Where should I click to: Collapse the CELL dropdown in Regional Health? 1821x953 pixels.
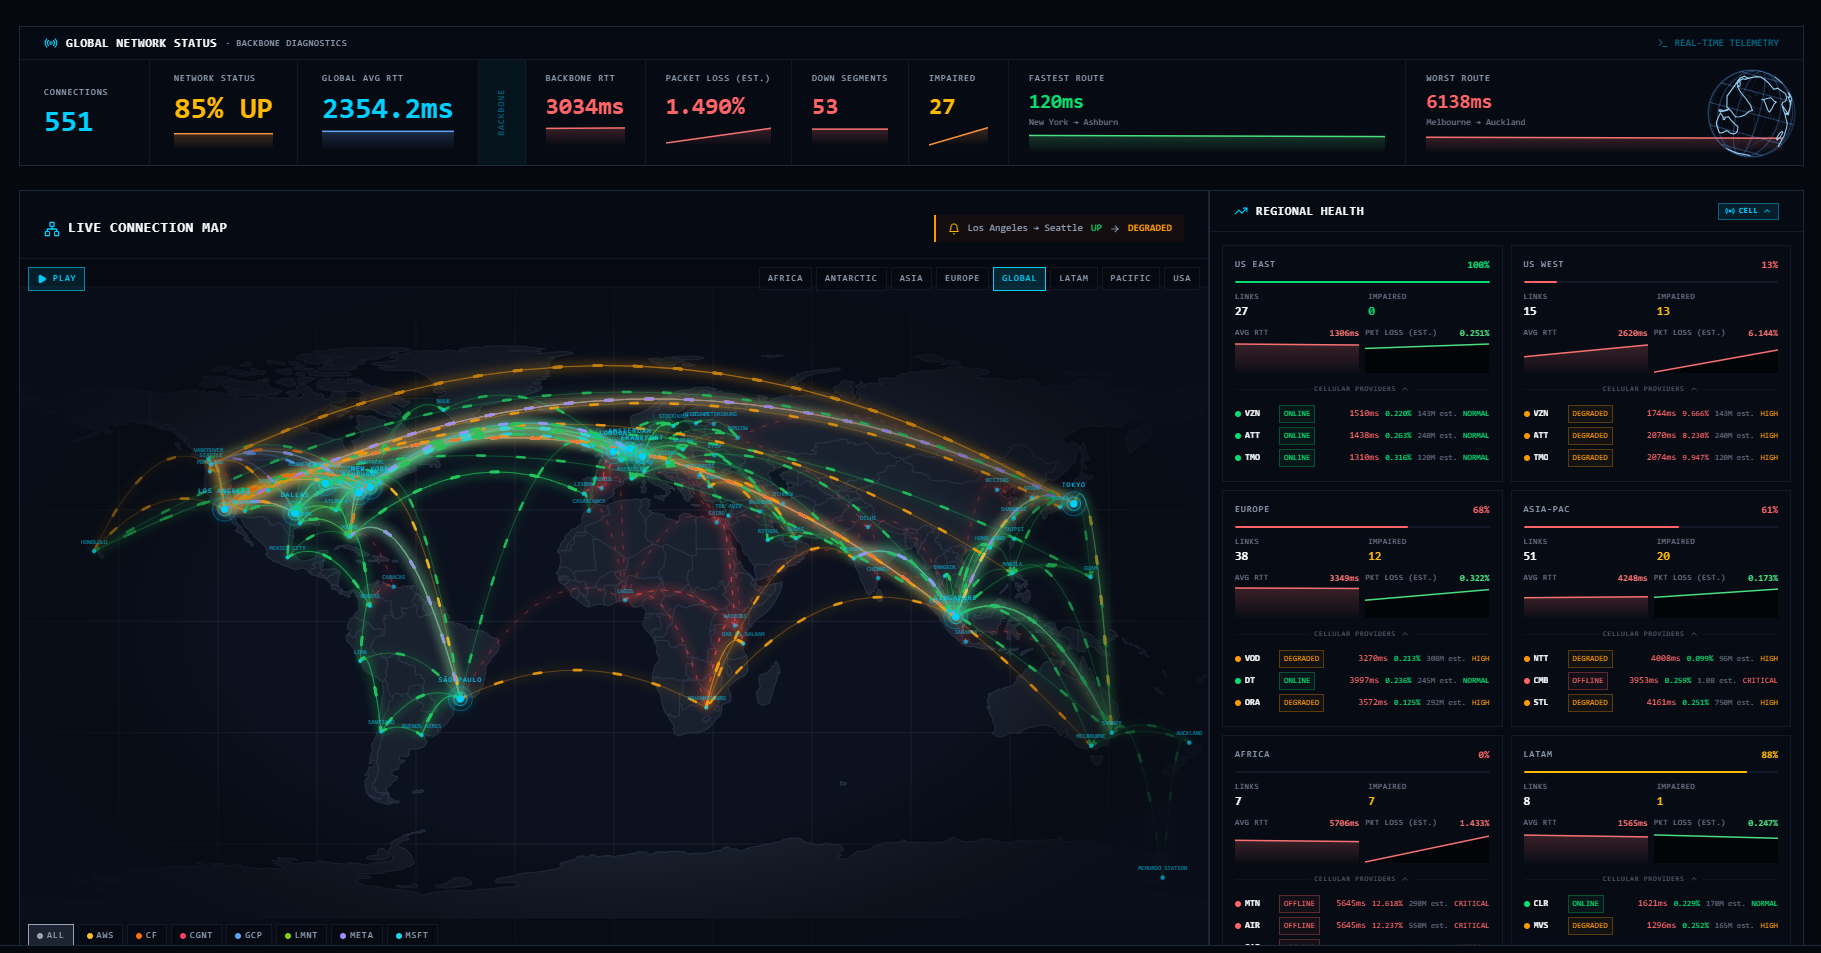tap(1748, 211)
